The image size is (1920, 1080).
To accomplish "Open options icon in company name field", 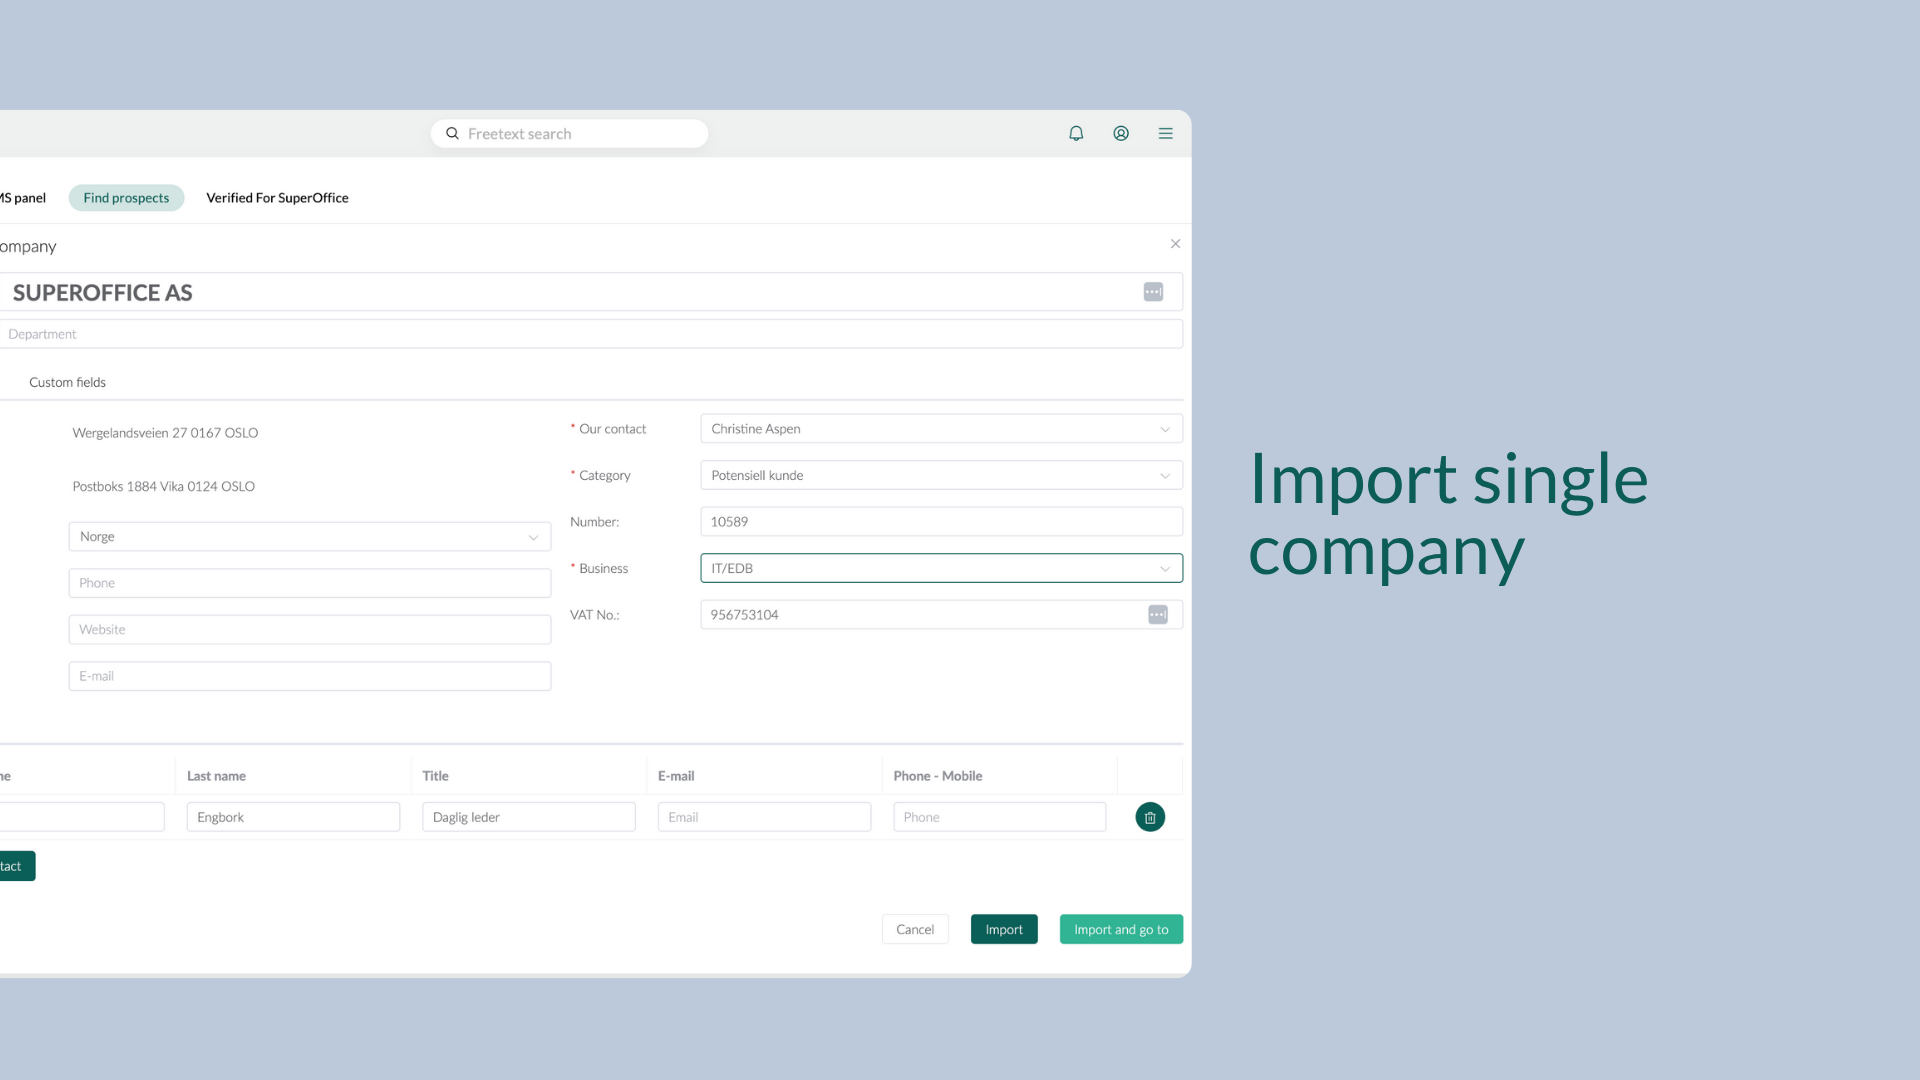I will pyautogui.click(x=1153, y=292).
